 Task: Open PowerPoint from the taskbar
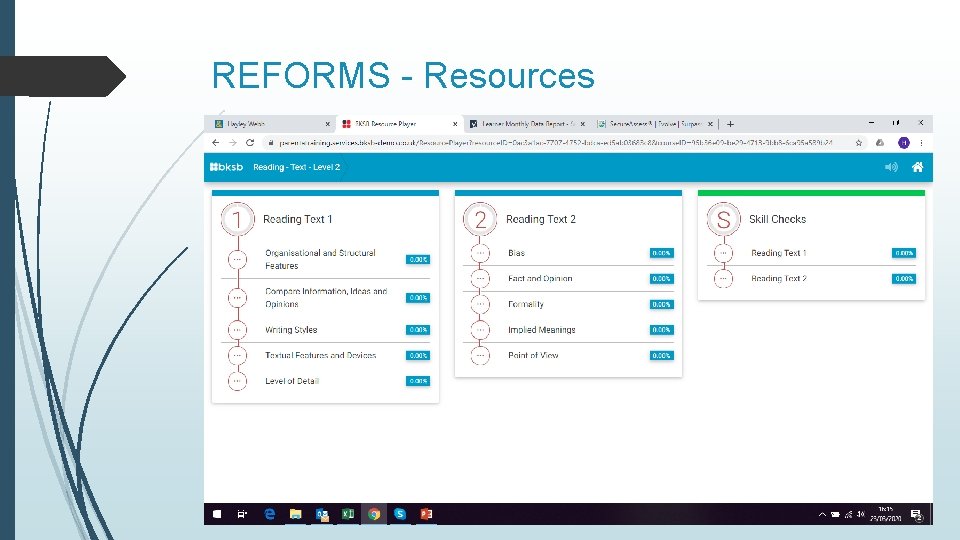coord(426,514)
